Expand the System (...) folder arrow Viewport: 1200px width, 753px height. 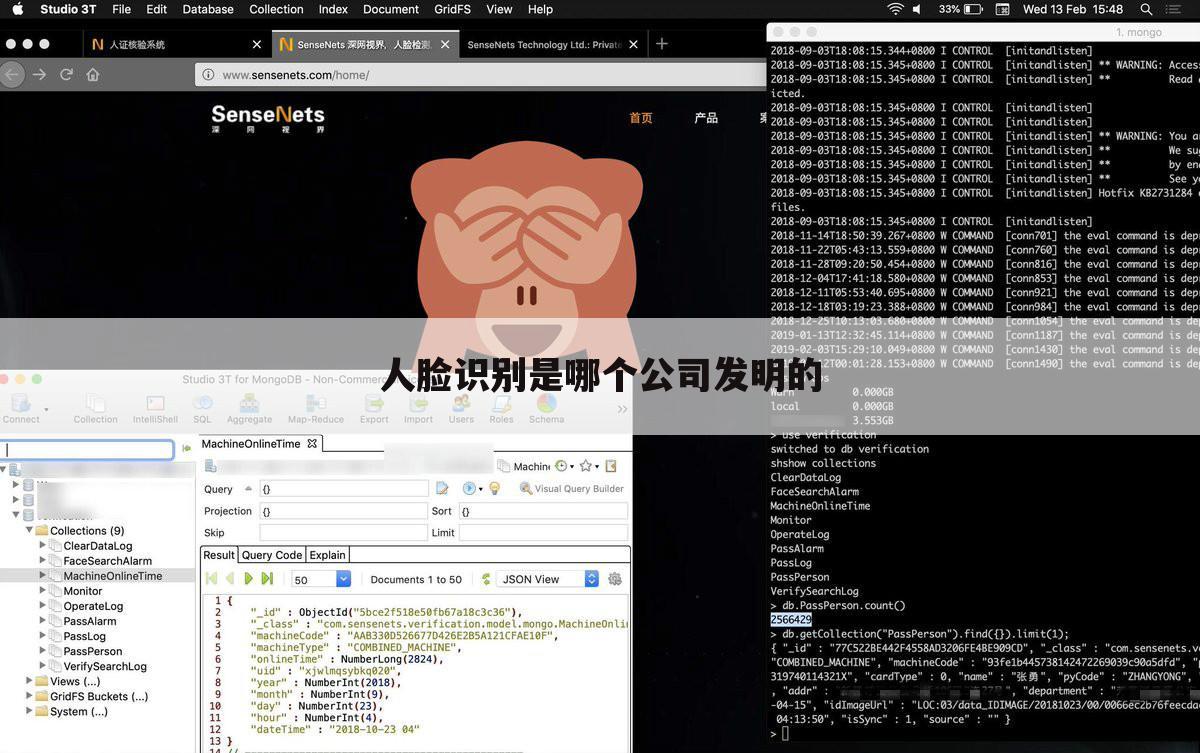[29, 711]
